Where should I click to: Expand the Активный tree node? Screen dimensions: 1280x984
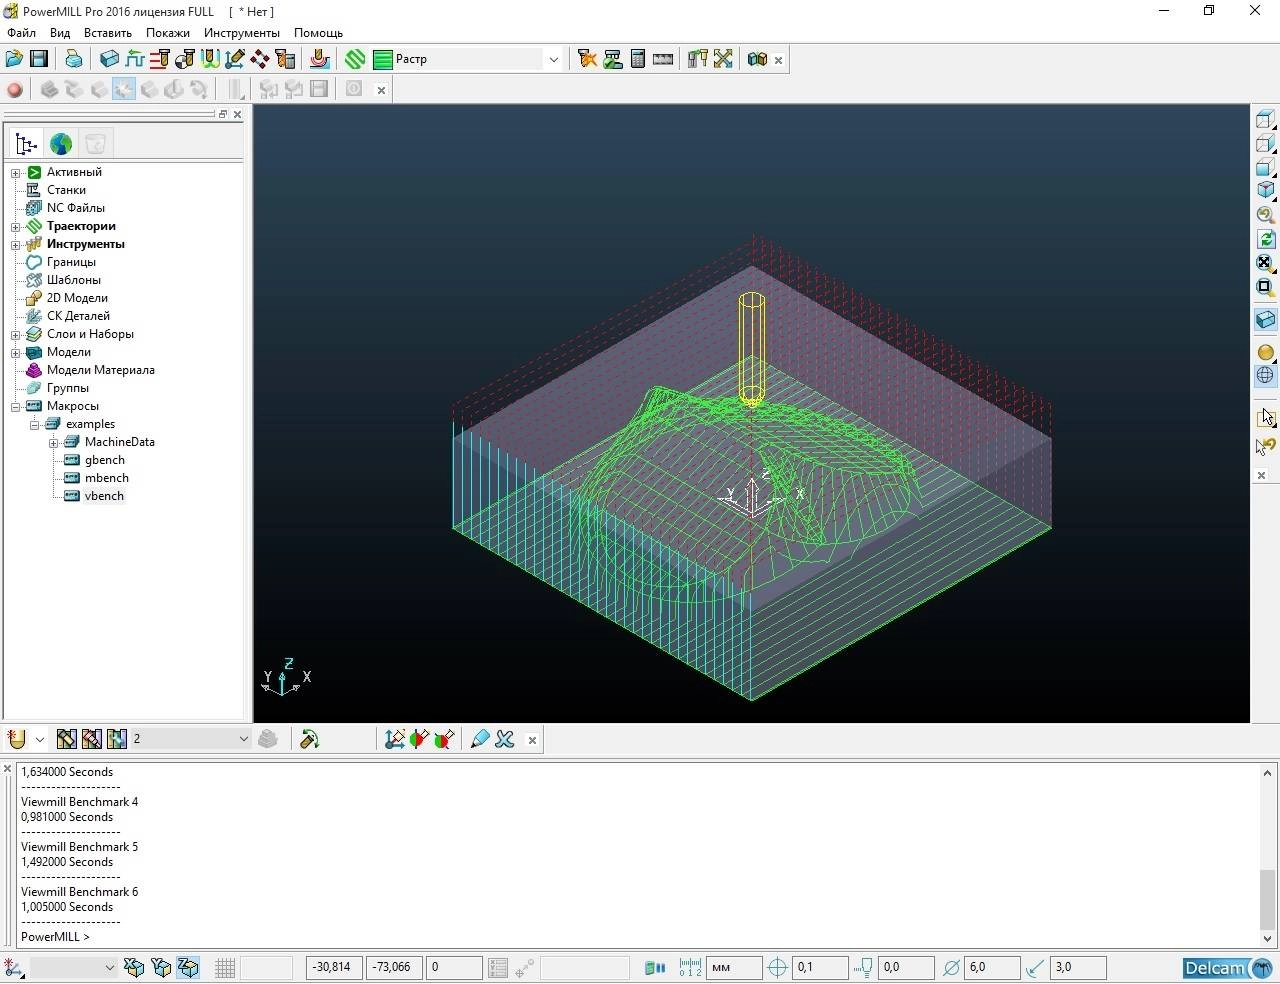[16, 173]
